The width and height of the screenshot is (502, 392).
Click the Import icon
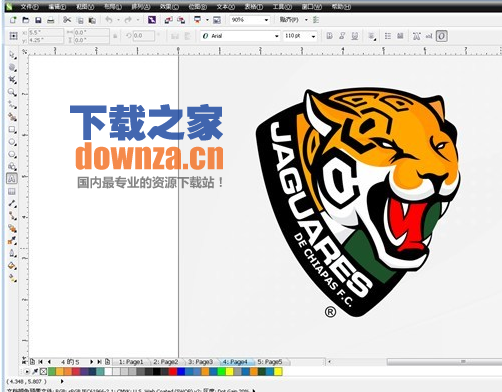[168, 20]
